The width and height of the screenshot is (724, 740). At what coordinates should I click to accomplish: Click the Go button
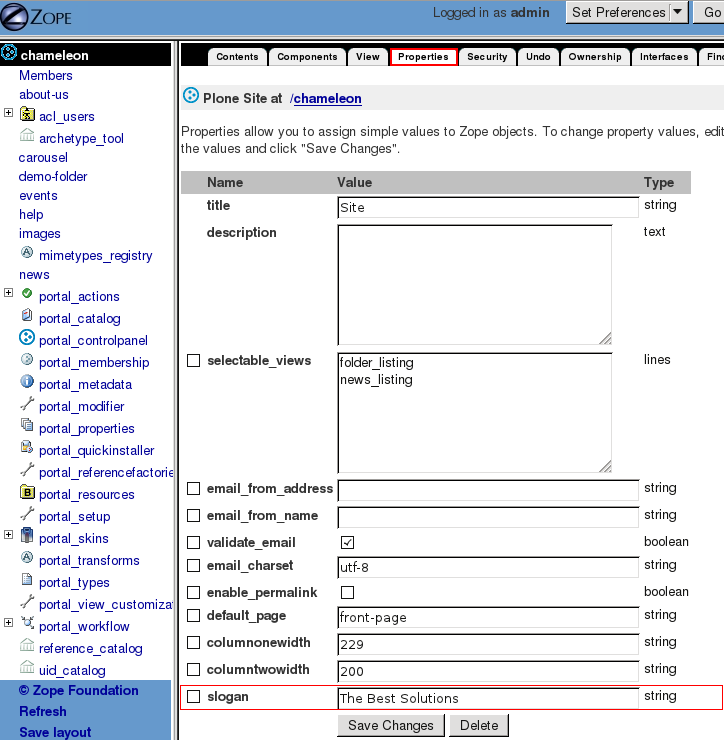(x=709, y=12)
